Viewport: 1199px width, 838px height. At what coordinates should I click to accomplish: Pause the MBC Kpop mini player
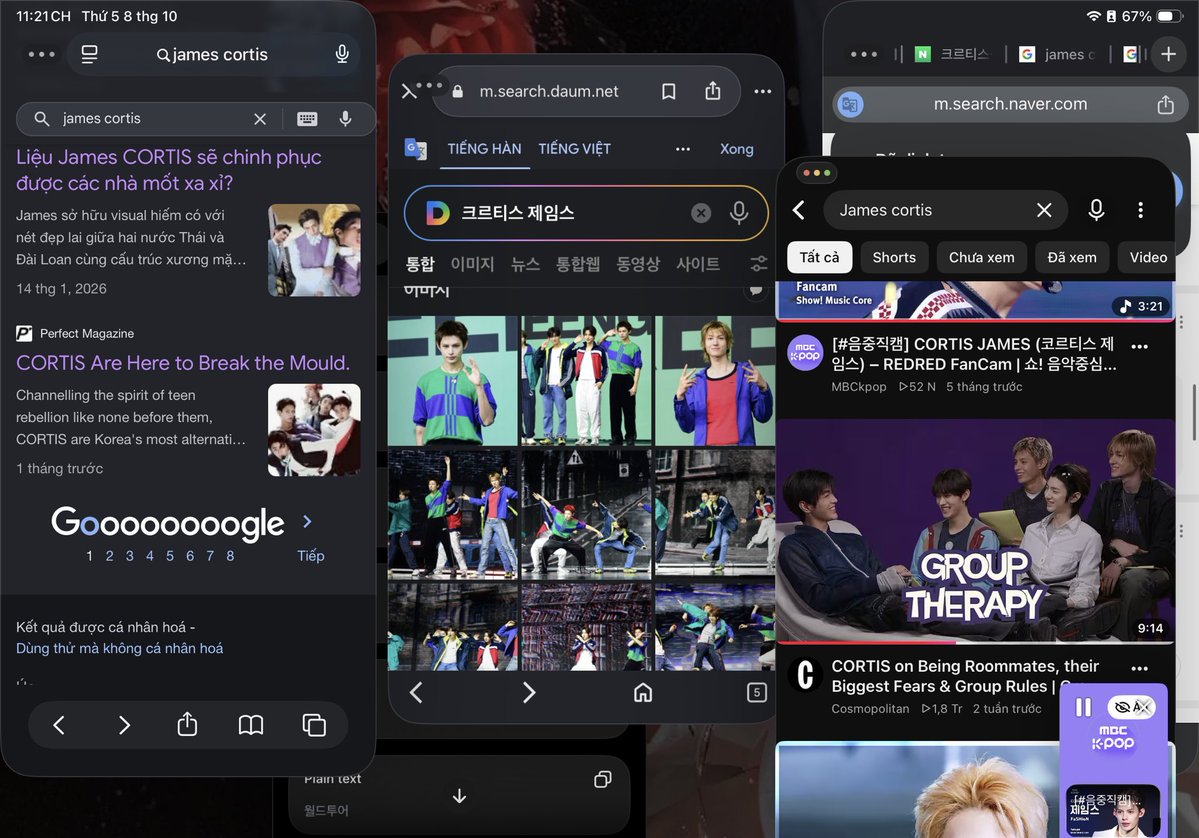coord(1084,707)
